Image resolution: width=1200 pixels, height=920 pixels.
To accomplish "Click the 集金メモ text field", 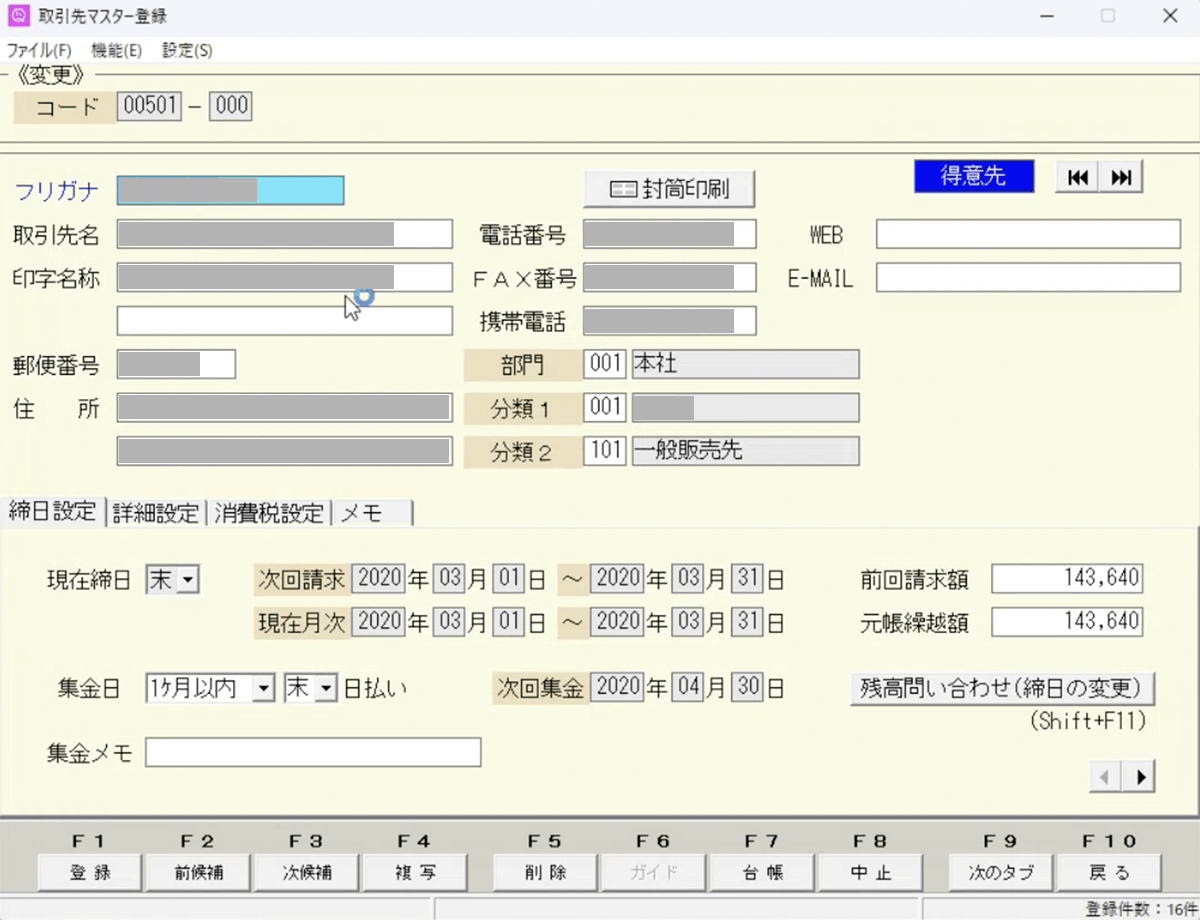I will 313,753.
